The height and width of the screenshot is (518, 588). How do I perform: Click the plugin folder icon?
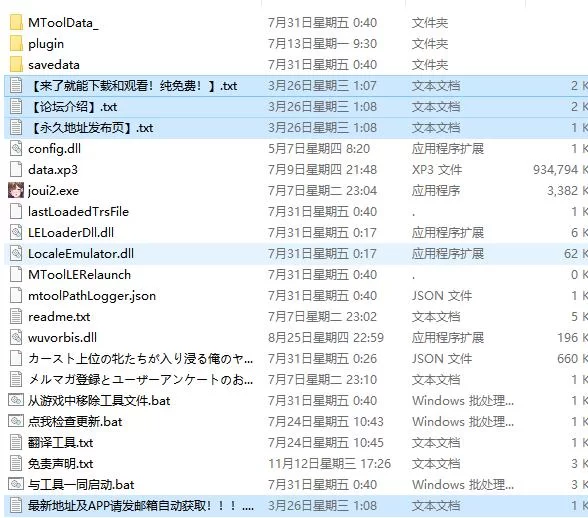click(16, 44)
